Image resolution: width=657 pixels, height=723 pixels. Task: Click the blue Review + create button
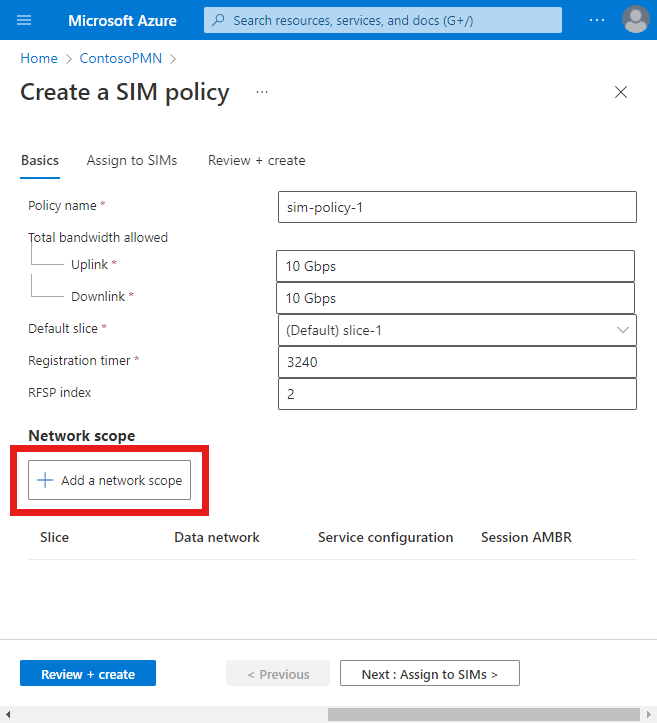(88, 673)
